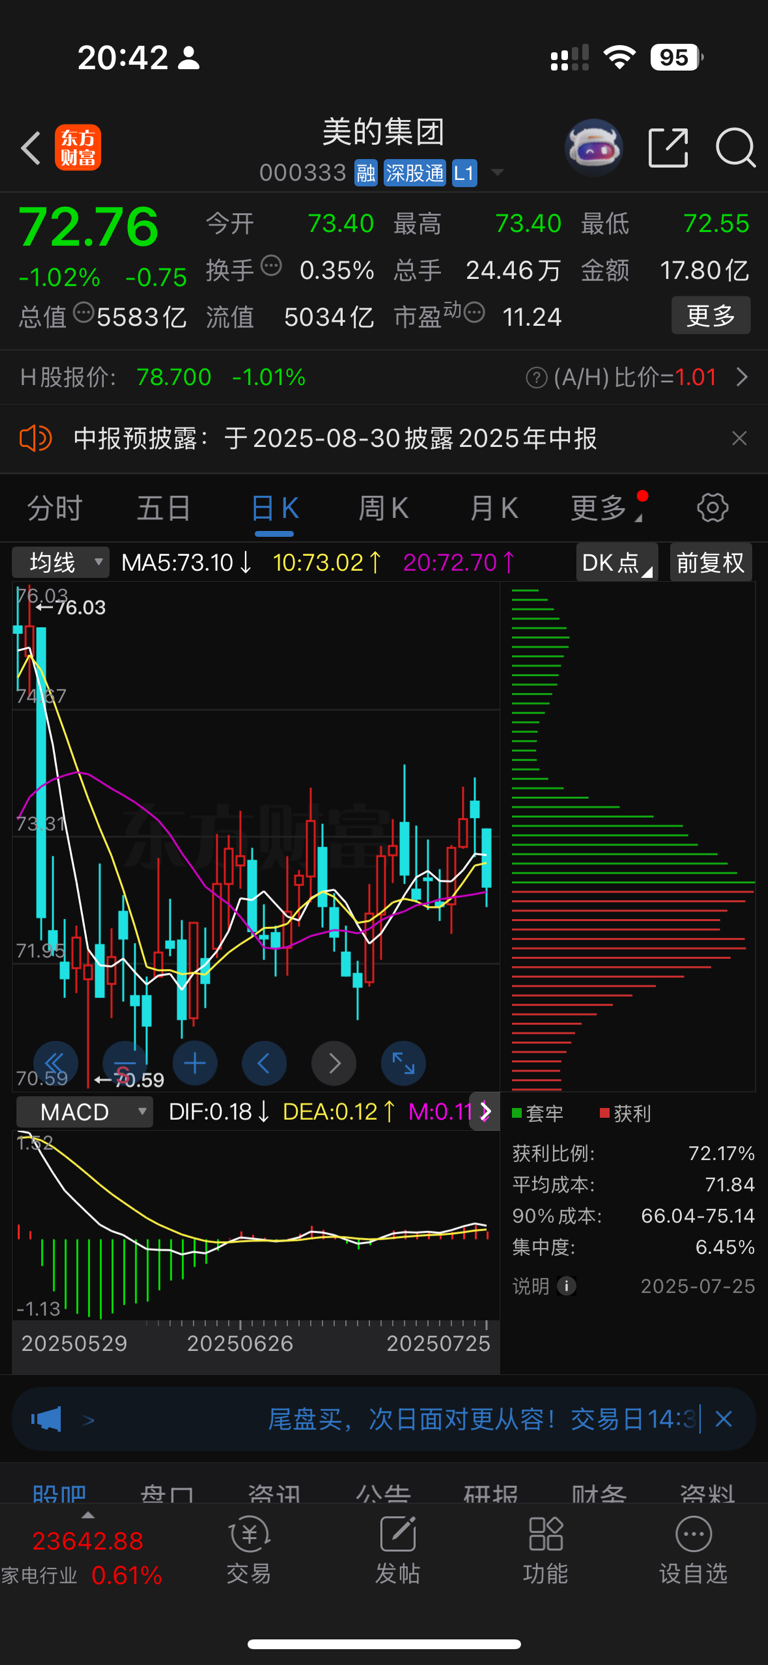Open the MACD indicator dropdown
The image size is (769, 1665).
click(85, 1112)
